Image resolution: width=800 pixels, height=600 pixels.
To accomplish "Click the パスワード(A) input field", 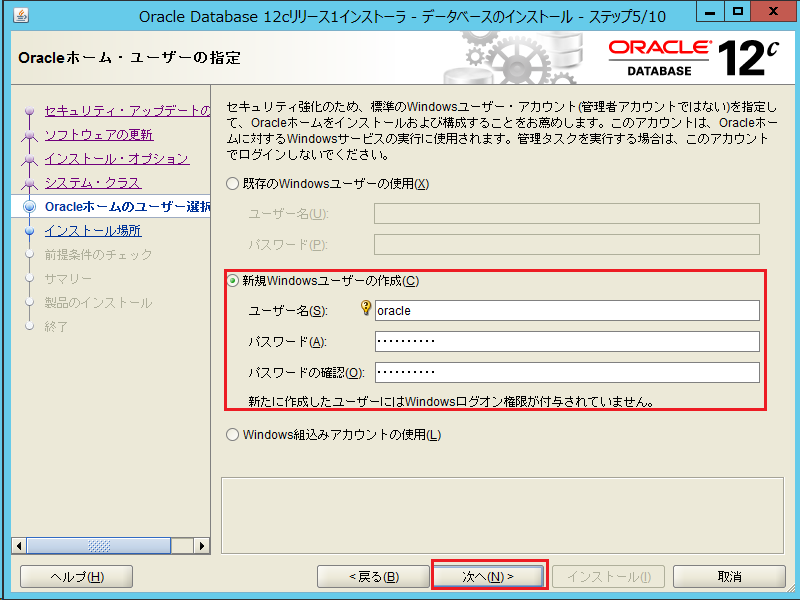I will (567, 341).
